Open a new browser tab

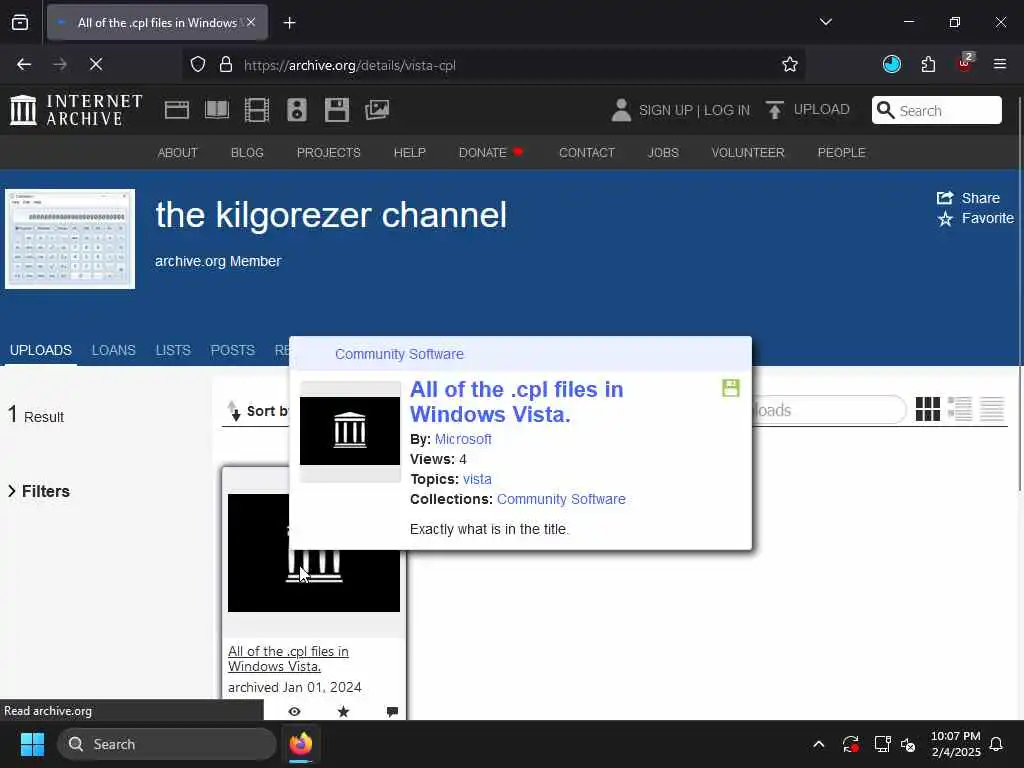[289, 23]
